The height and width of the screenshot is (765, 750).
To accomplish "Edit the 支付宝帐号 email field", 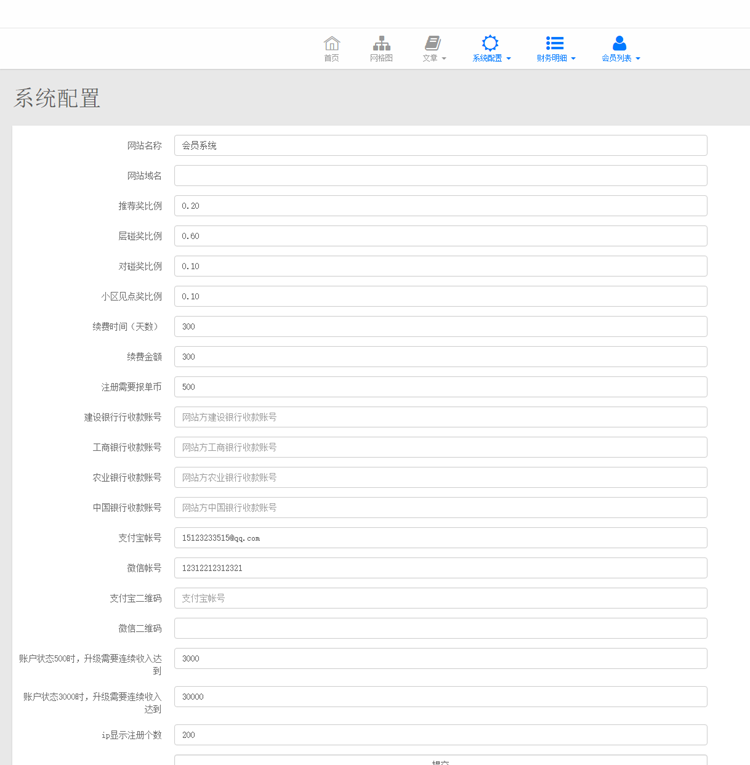I will 441,538.
